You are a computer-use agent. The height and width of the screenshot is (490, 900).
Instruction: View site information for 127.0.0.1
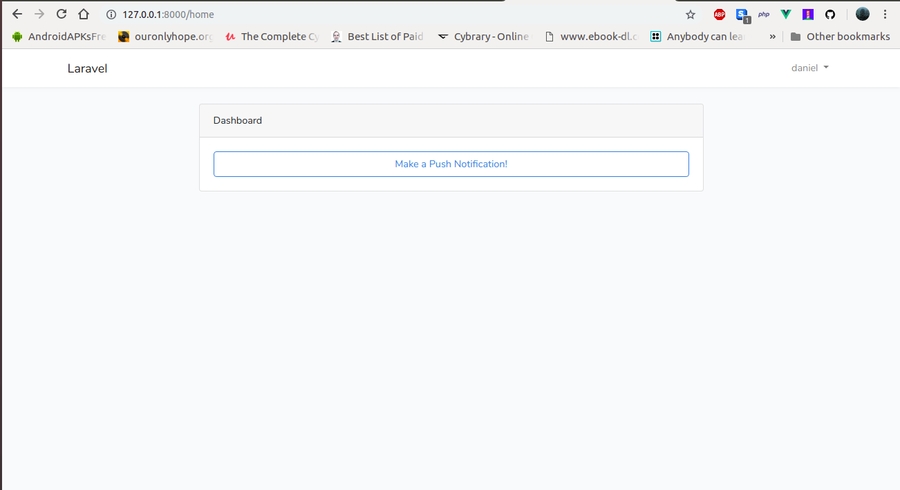tap(110, 15)
